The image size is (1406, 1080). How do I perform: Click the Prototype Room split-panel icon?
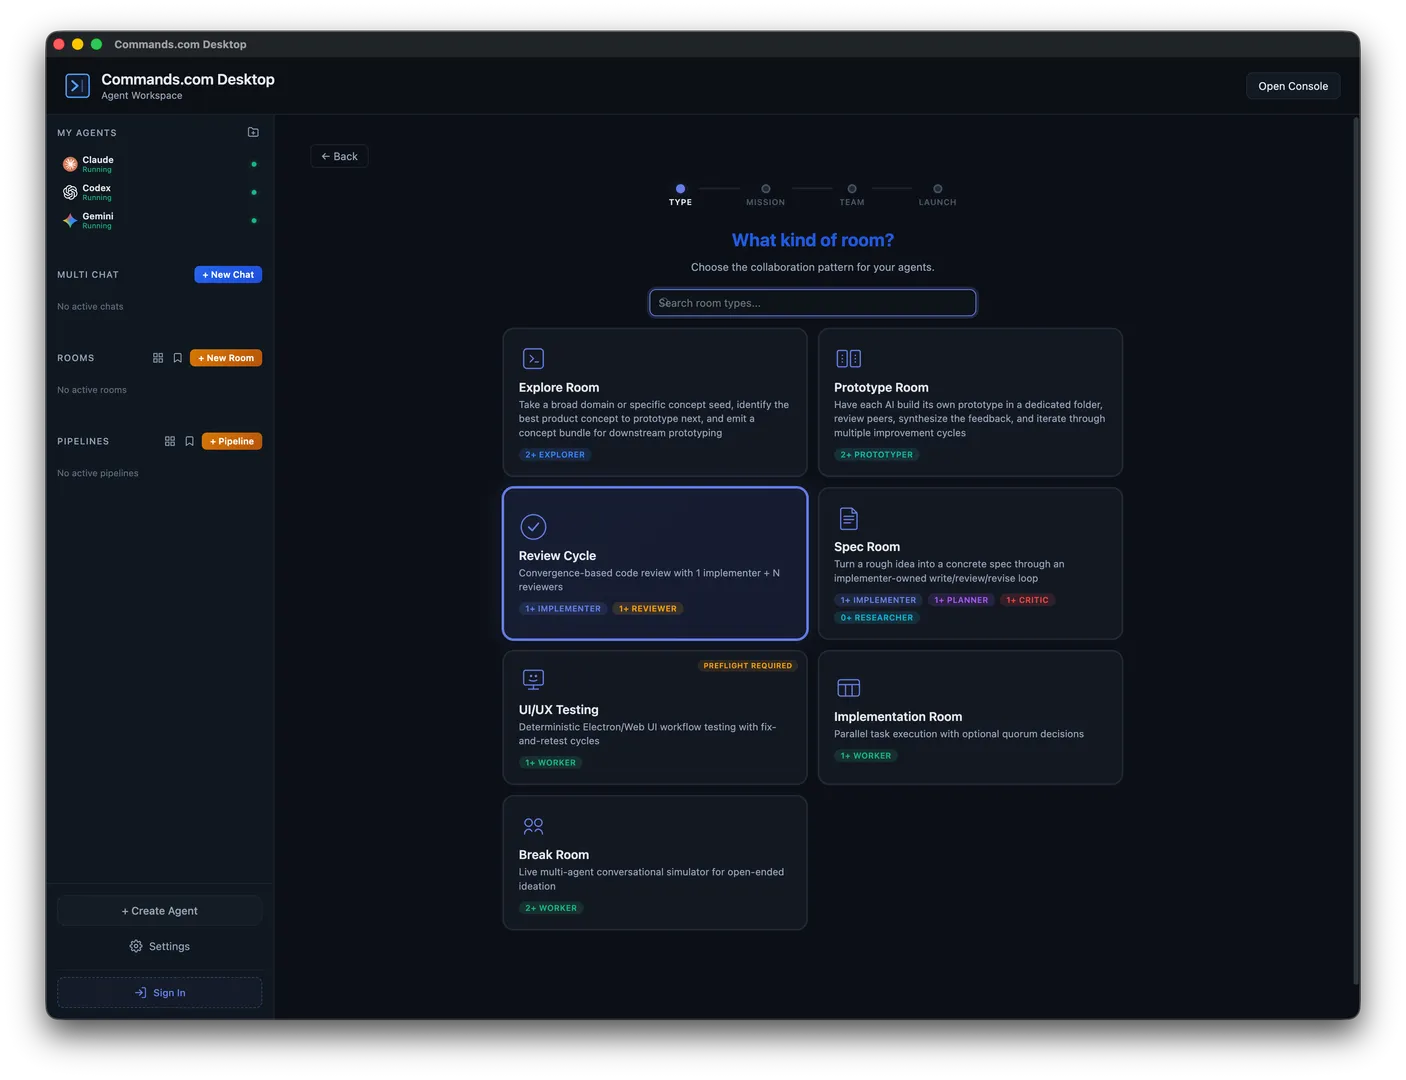[848, 358]
